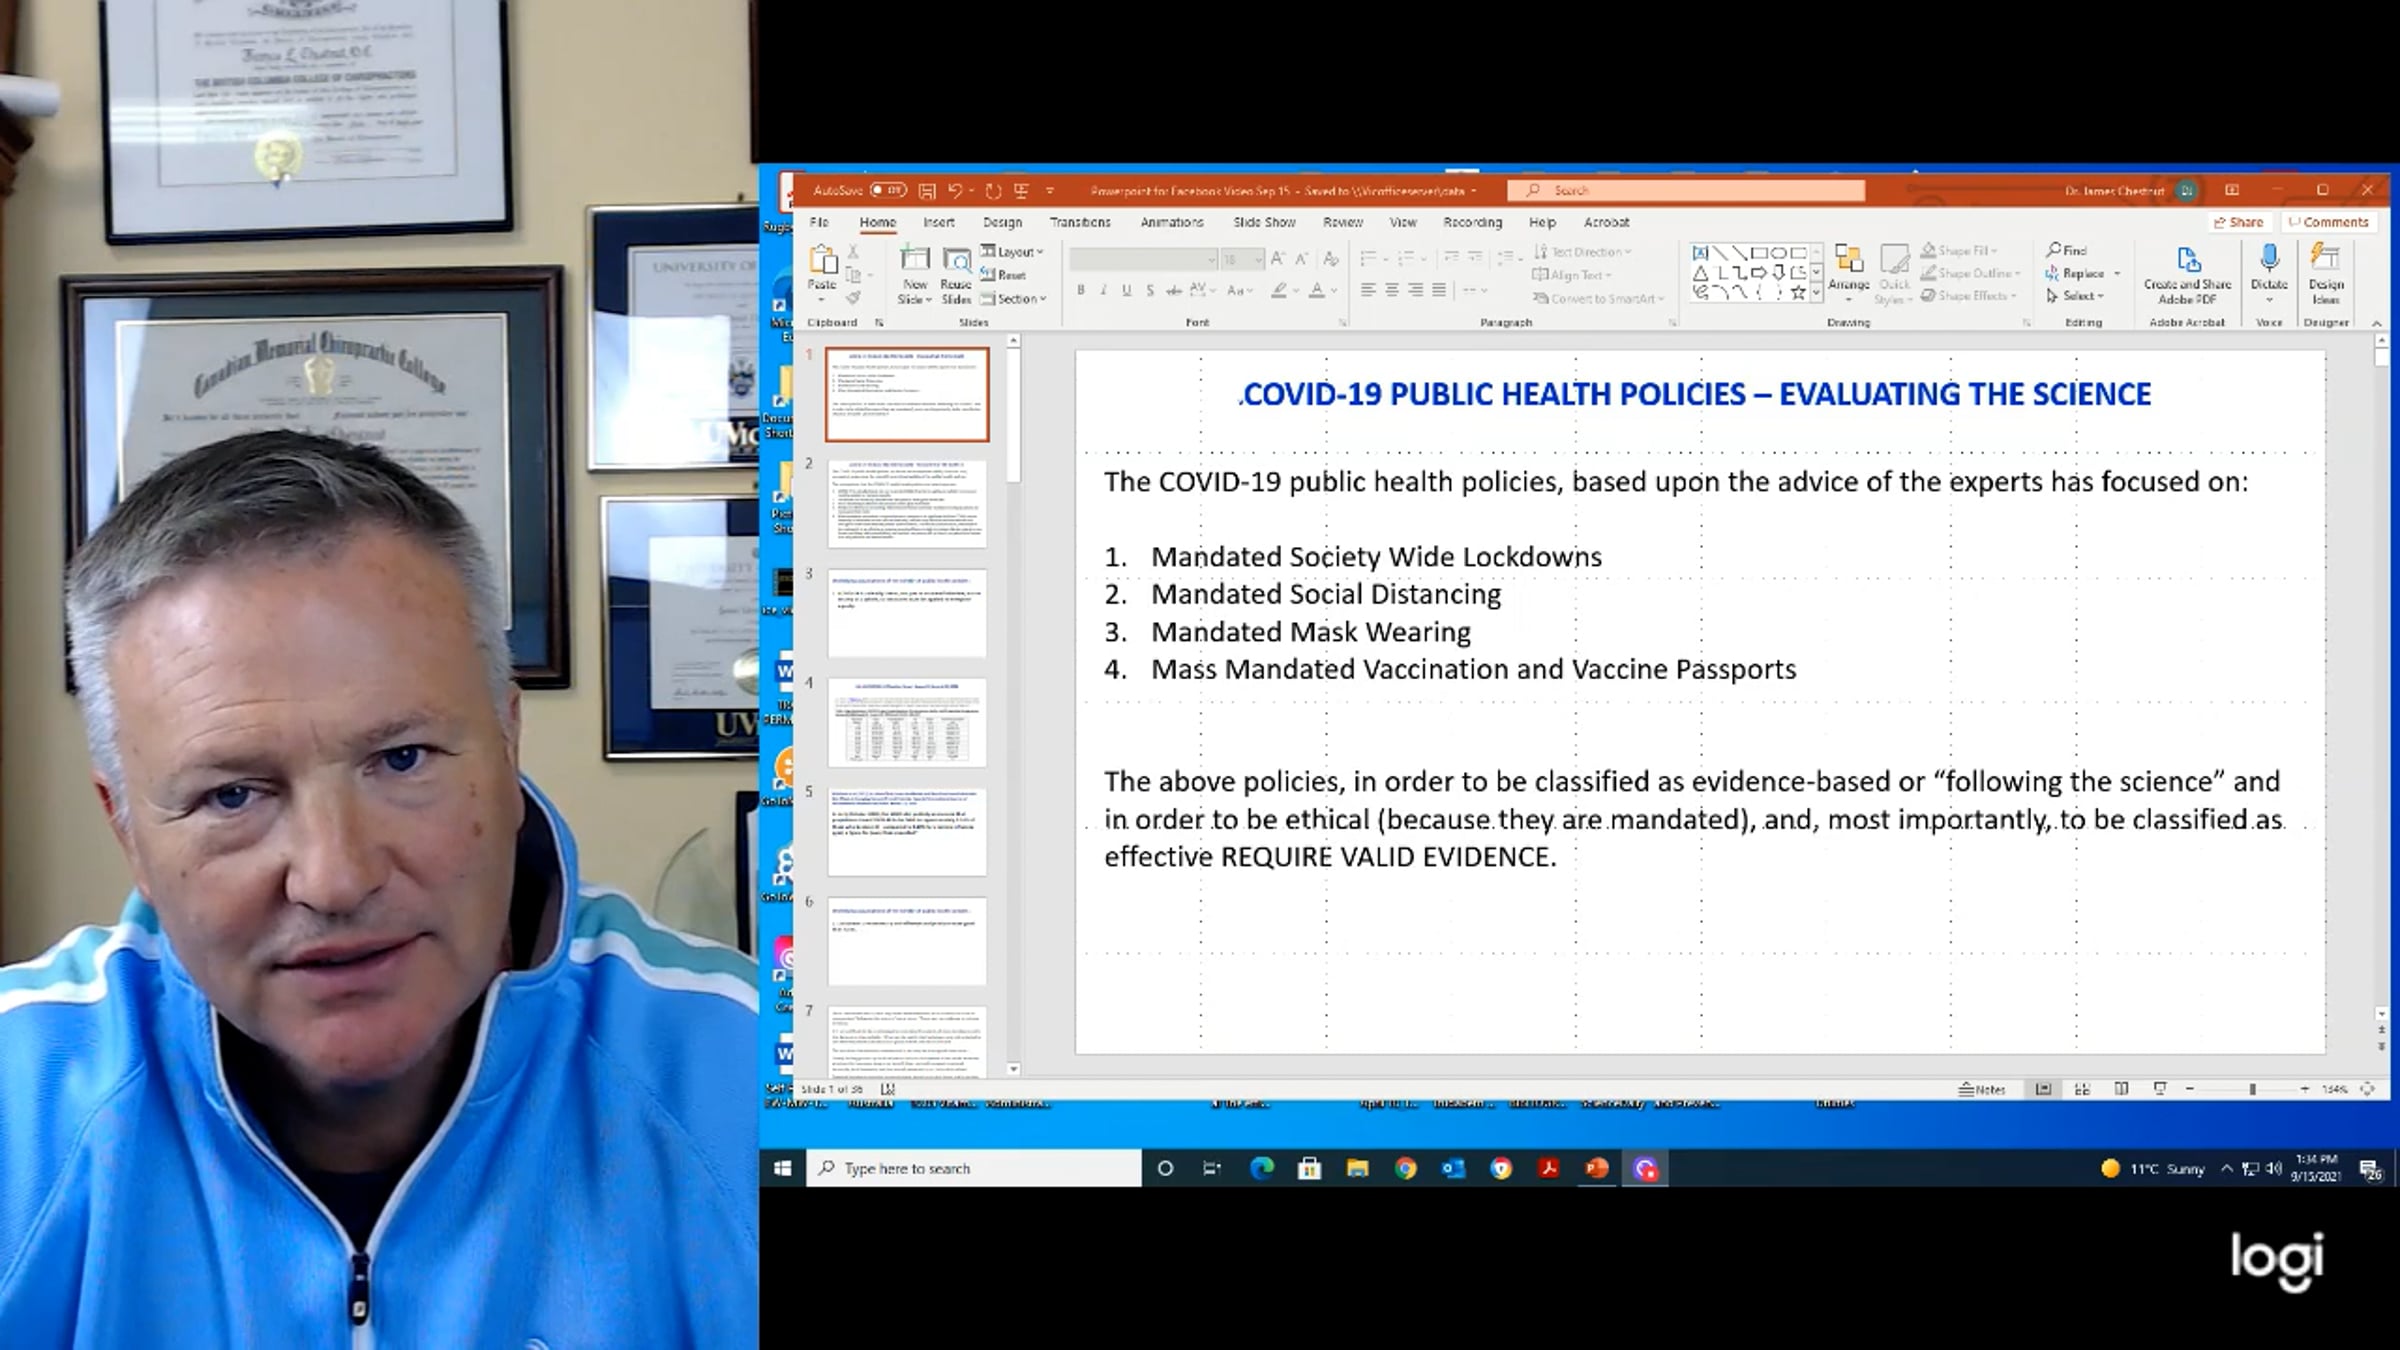Switch to the Slide Show tab
The image size is (2400, 1350).
[1264, 222]
